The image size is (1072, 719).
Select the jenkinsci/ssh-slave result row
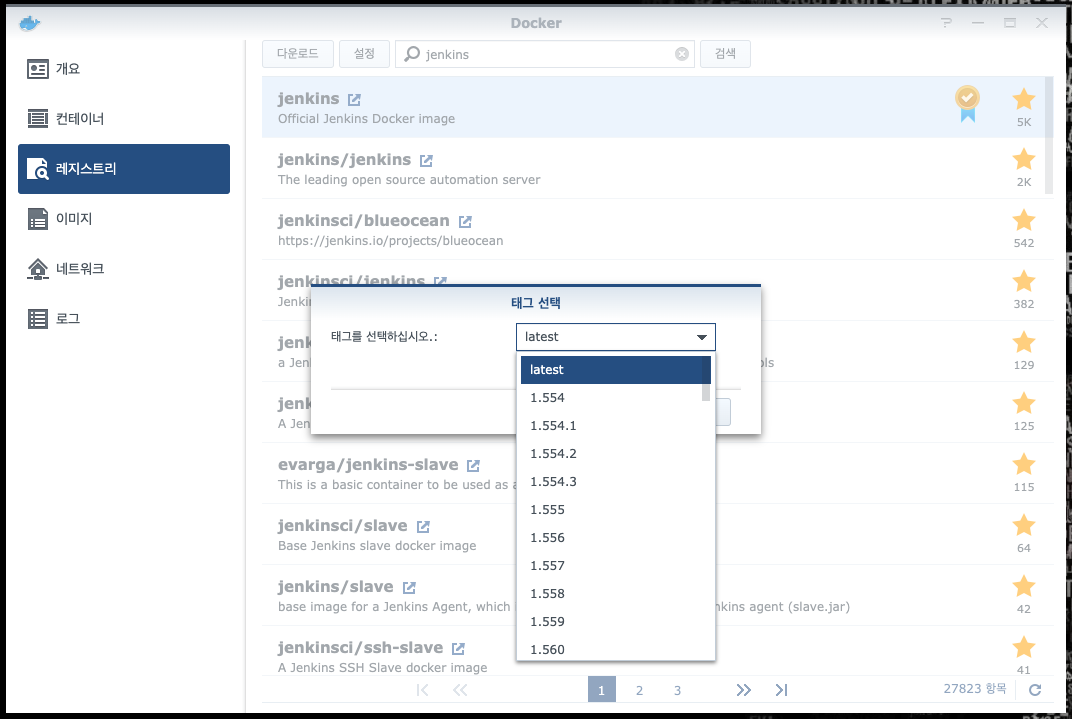653,651
